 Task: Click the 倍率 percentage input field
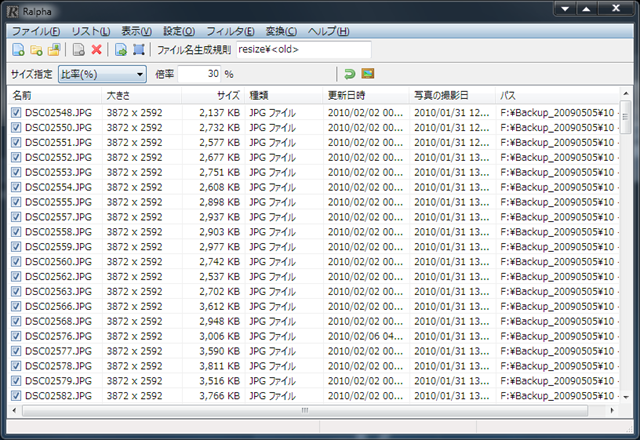point(199,74)
